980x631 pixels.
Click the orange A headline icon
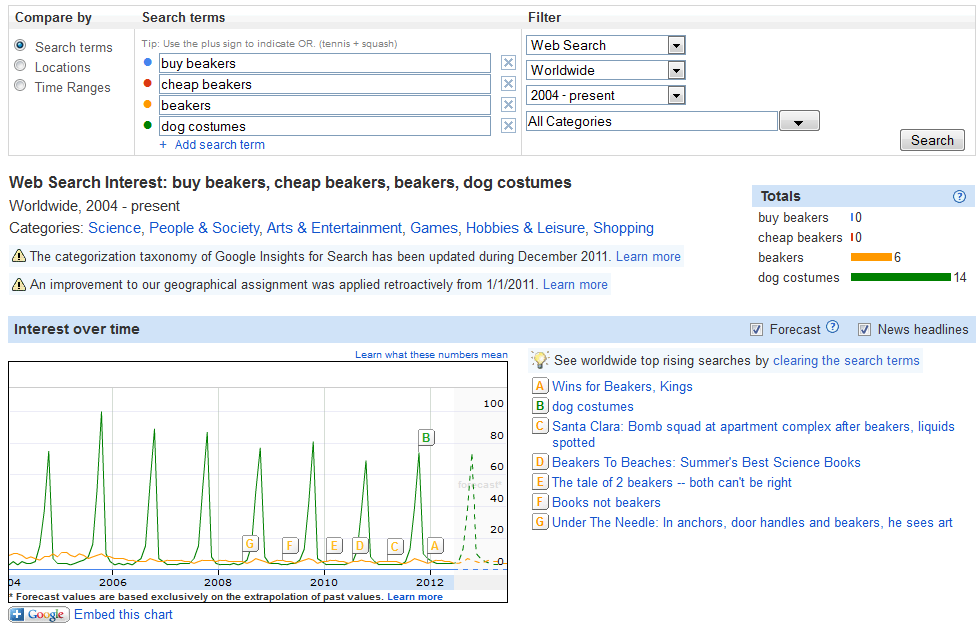click(x=540, y=387)
